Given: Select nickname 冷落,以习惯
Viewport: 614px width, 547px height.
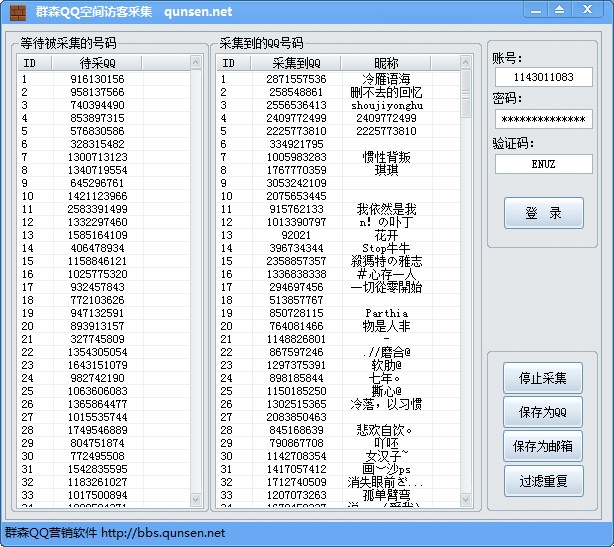Looking at the screenshot, I should pyautogui.click(x=386, y=404).
